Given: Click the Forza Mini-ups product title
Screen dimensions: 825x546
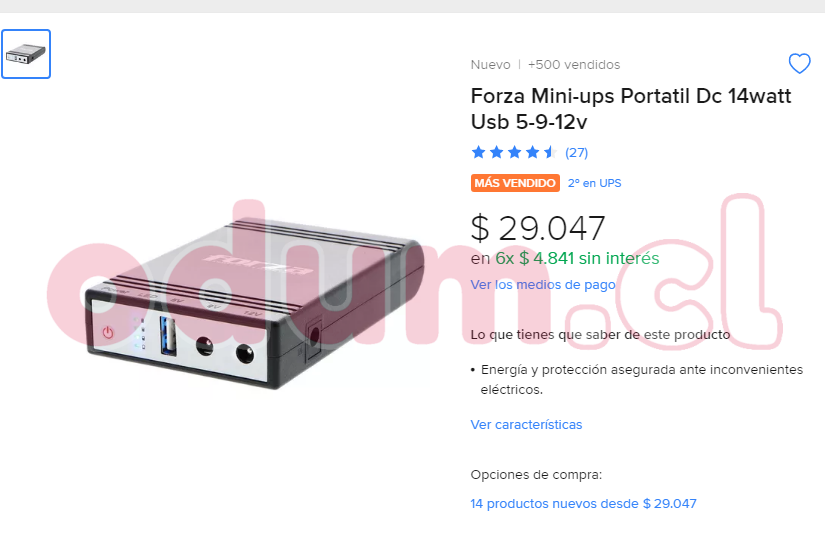Looking at the screenshot, I should pyautogui.click(x=631, y=109).
